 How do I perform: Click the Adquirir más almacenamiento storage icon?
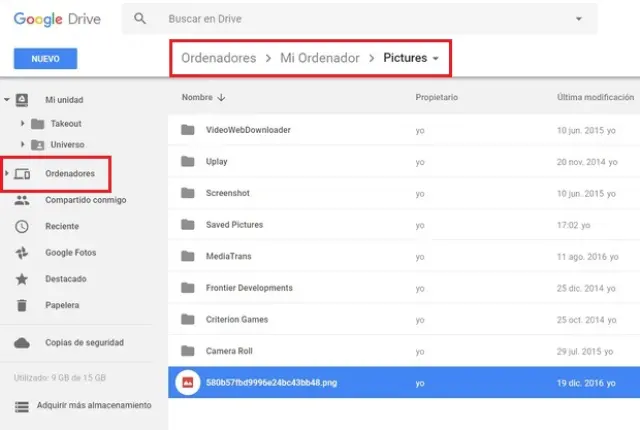click(22, 406)
